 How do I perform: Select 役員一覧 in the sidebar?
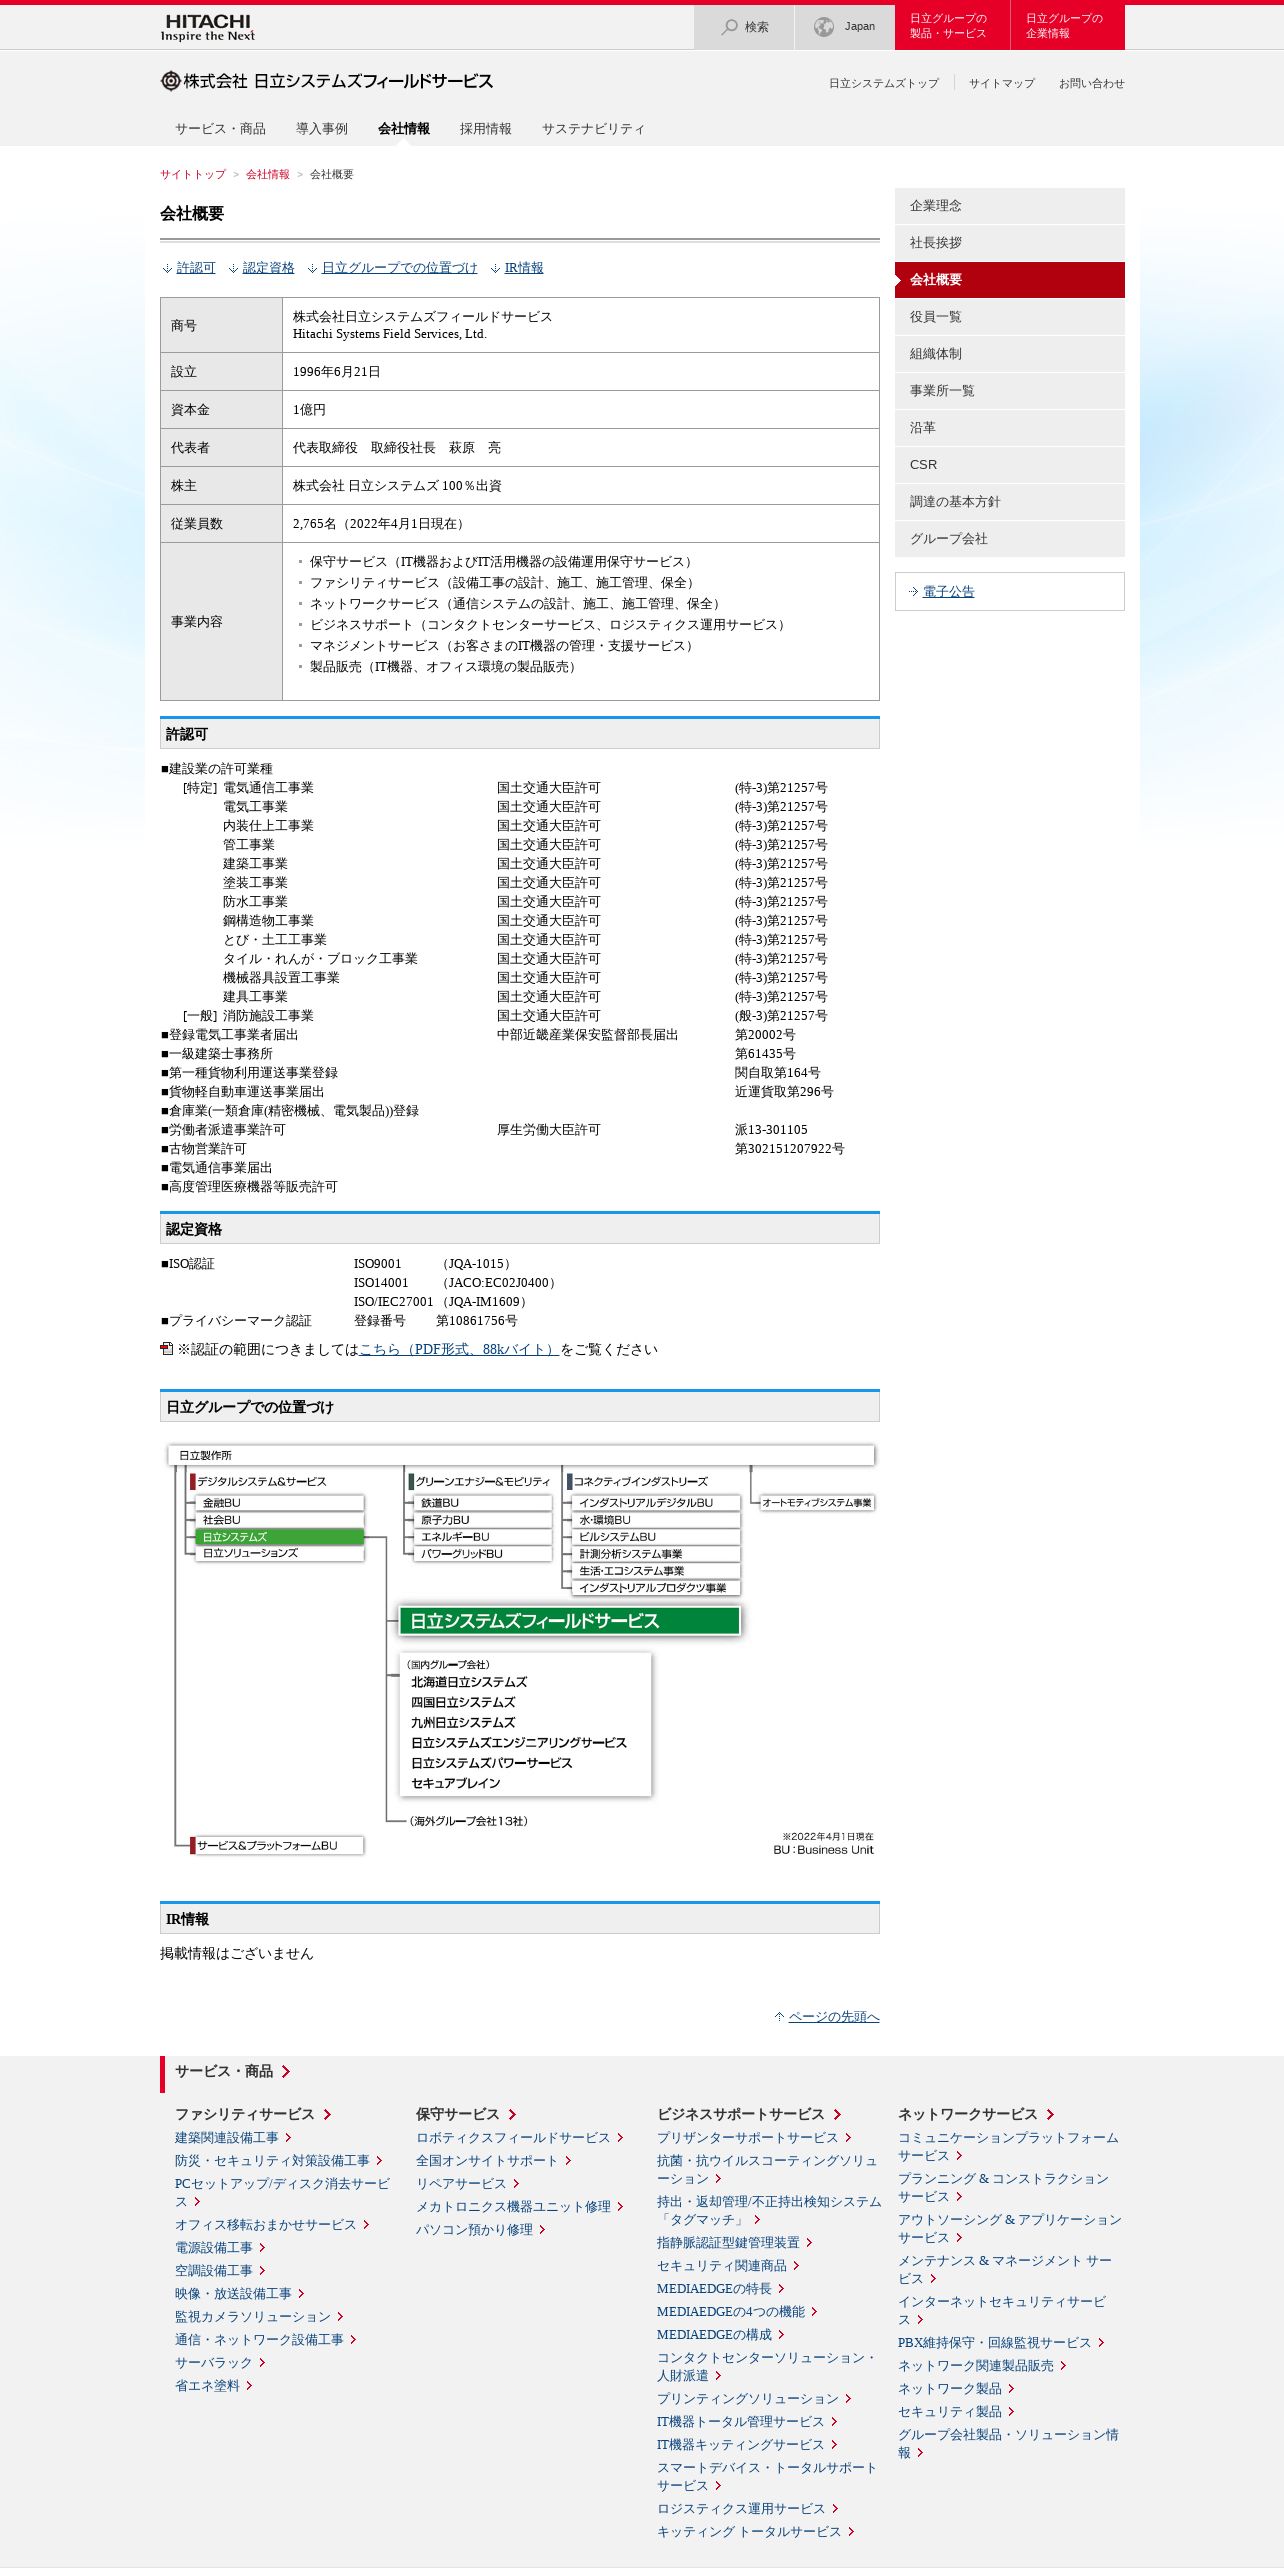(x=1010, y=317)
